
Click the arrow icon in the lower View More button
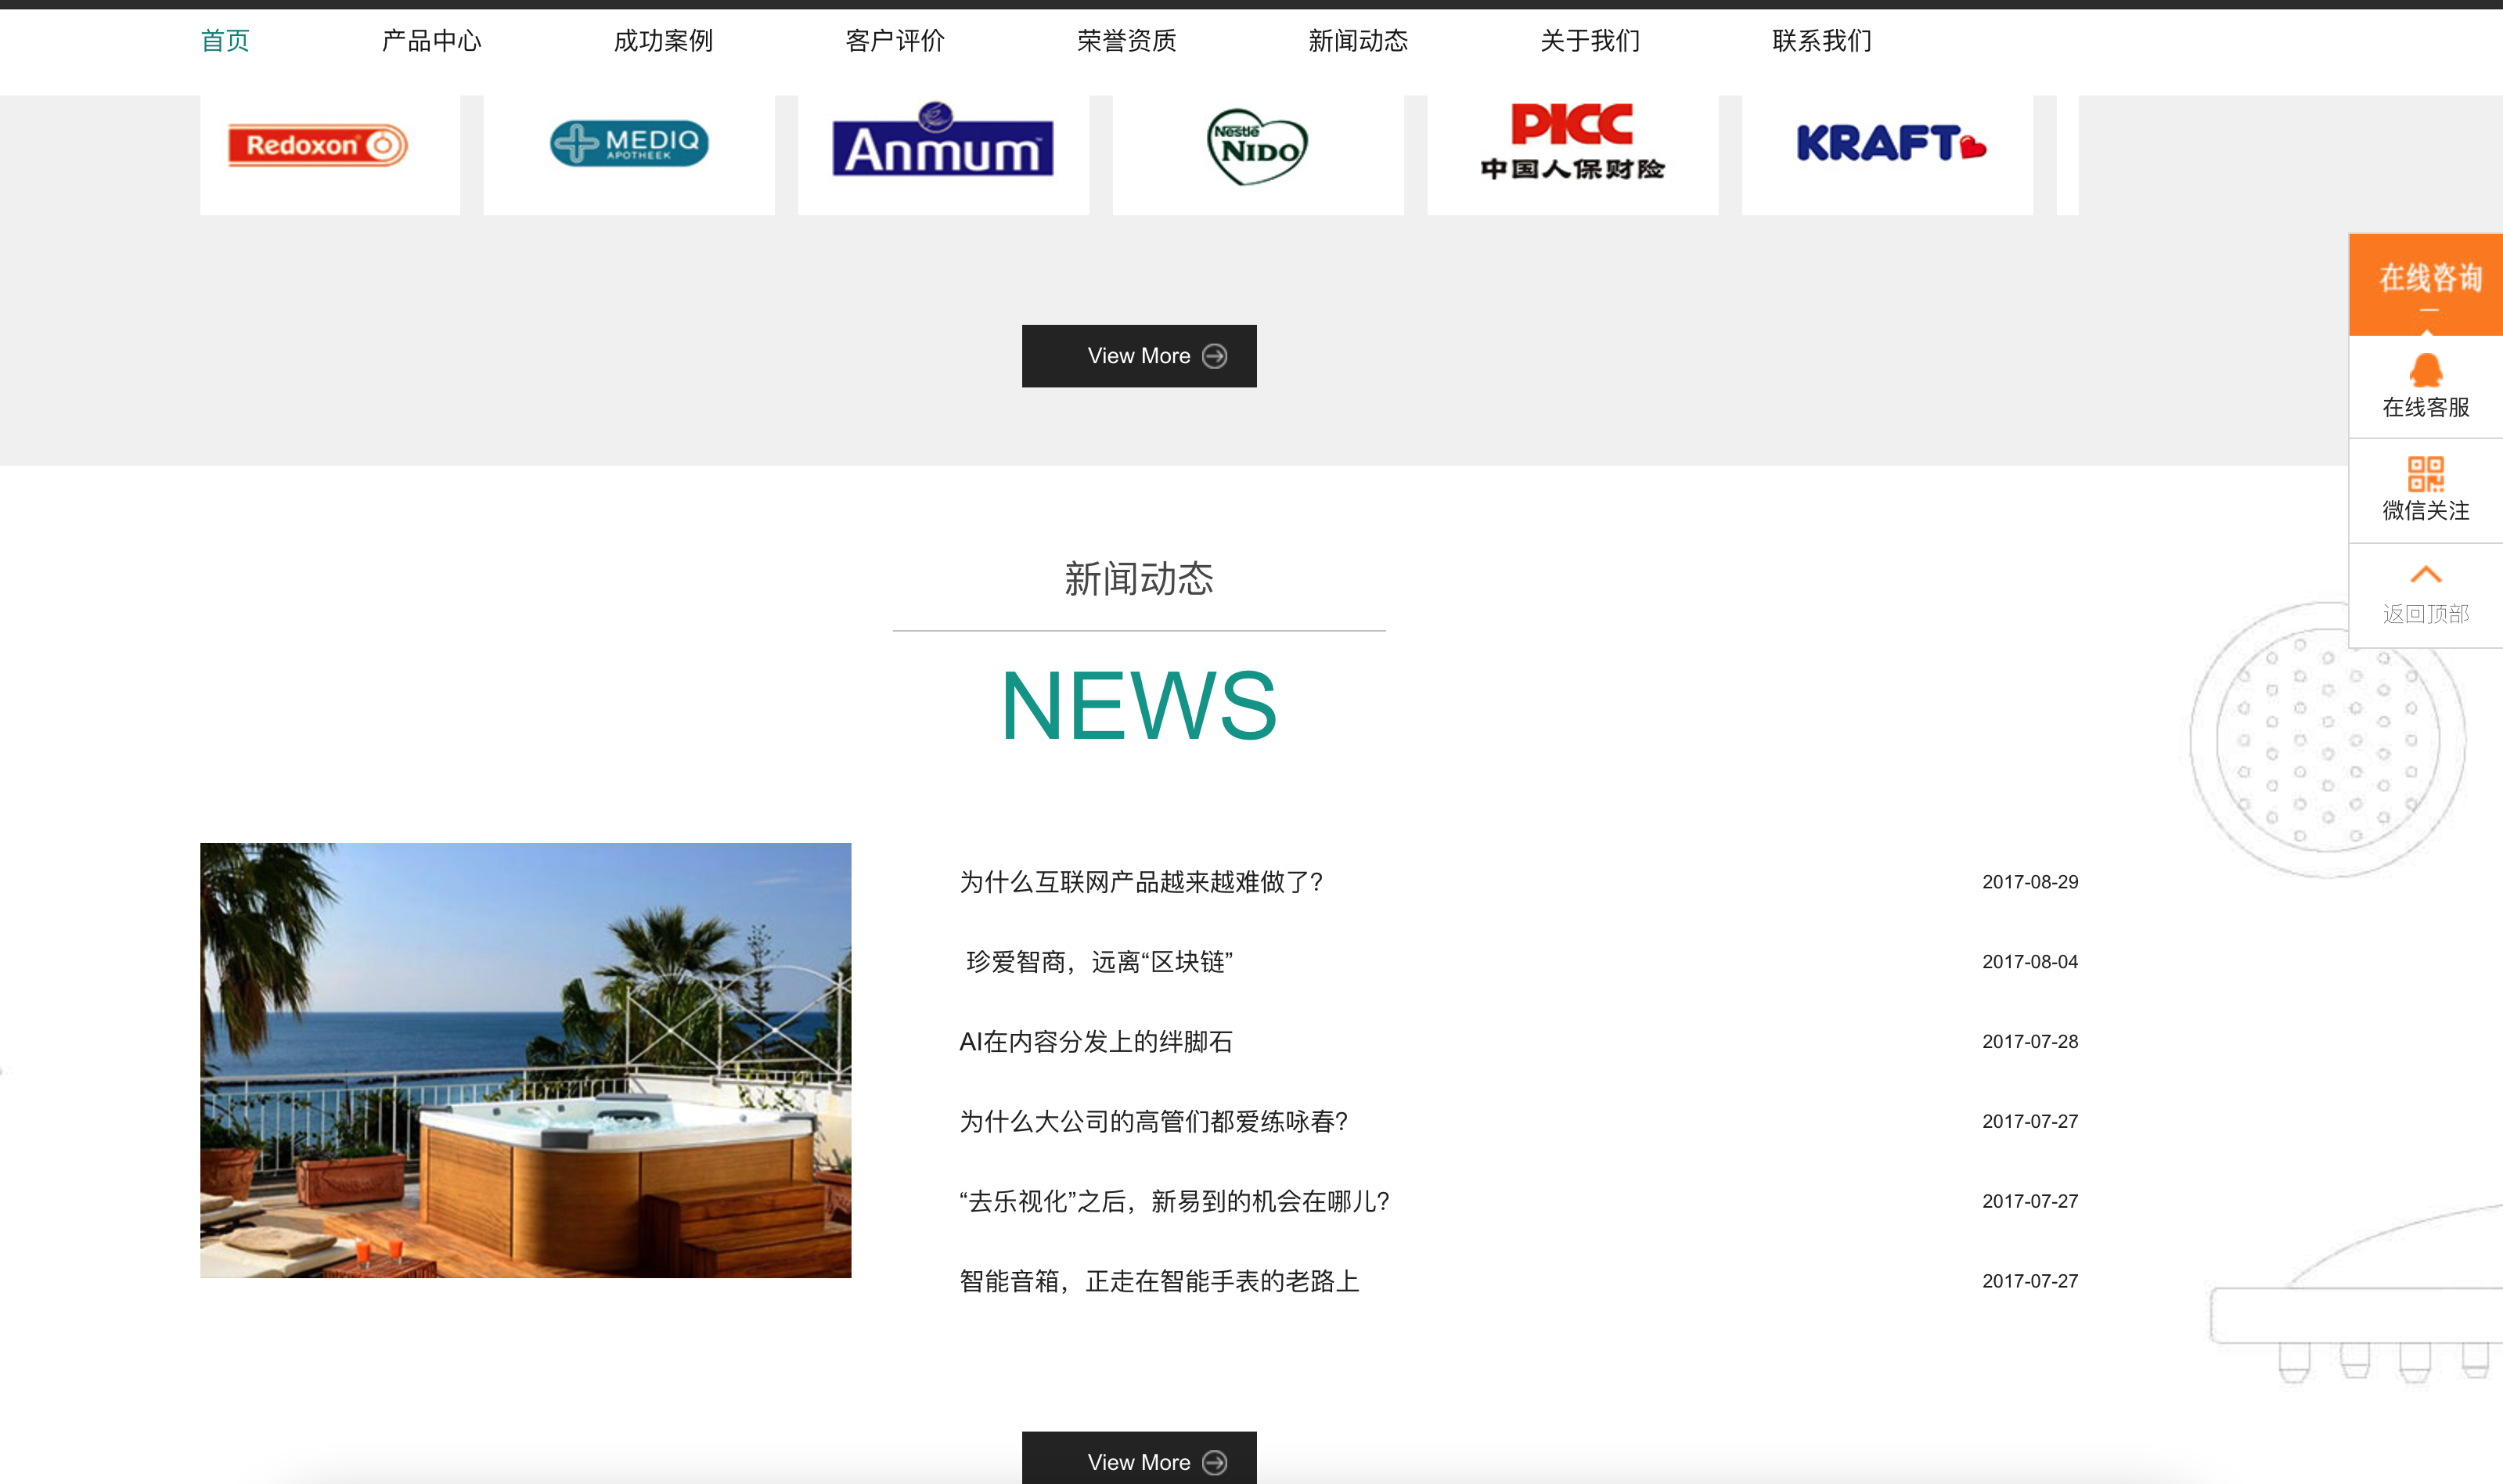point(1214,1462)
